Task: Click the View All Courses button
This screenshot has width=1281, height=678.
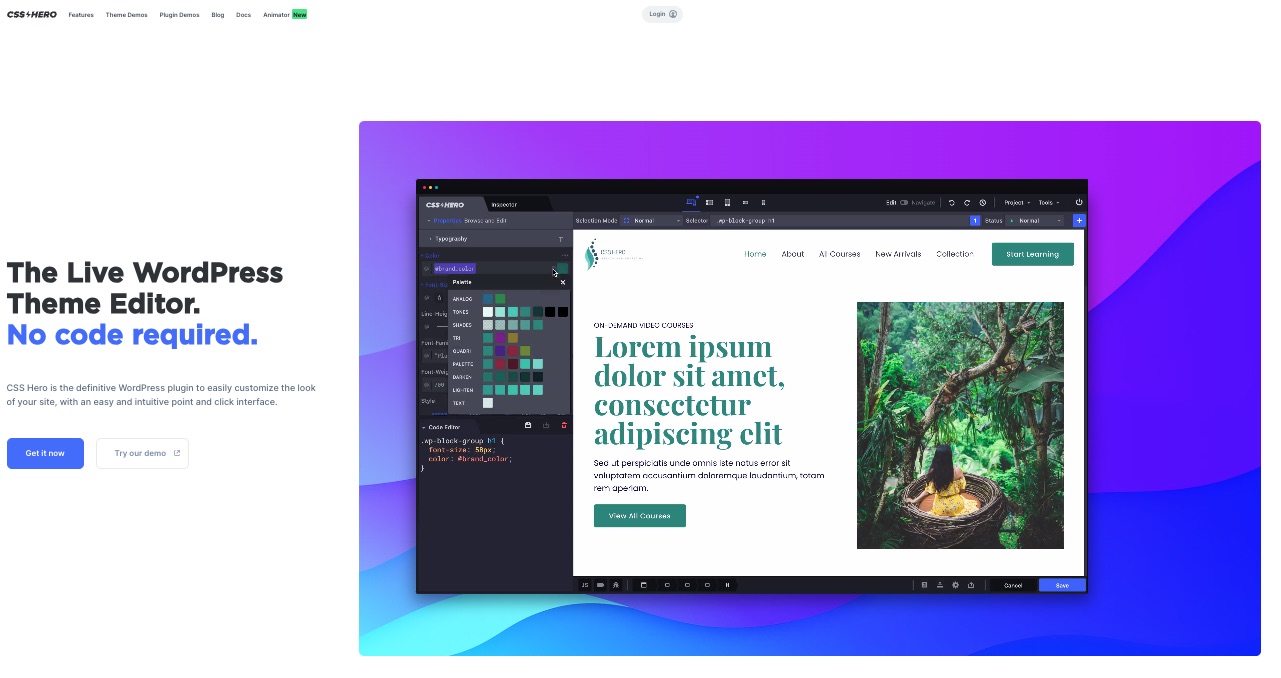Action: point(640,515)
